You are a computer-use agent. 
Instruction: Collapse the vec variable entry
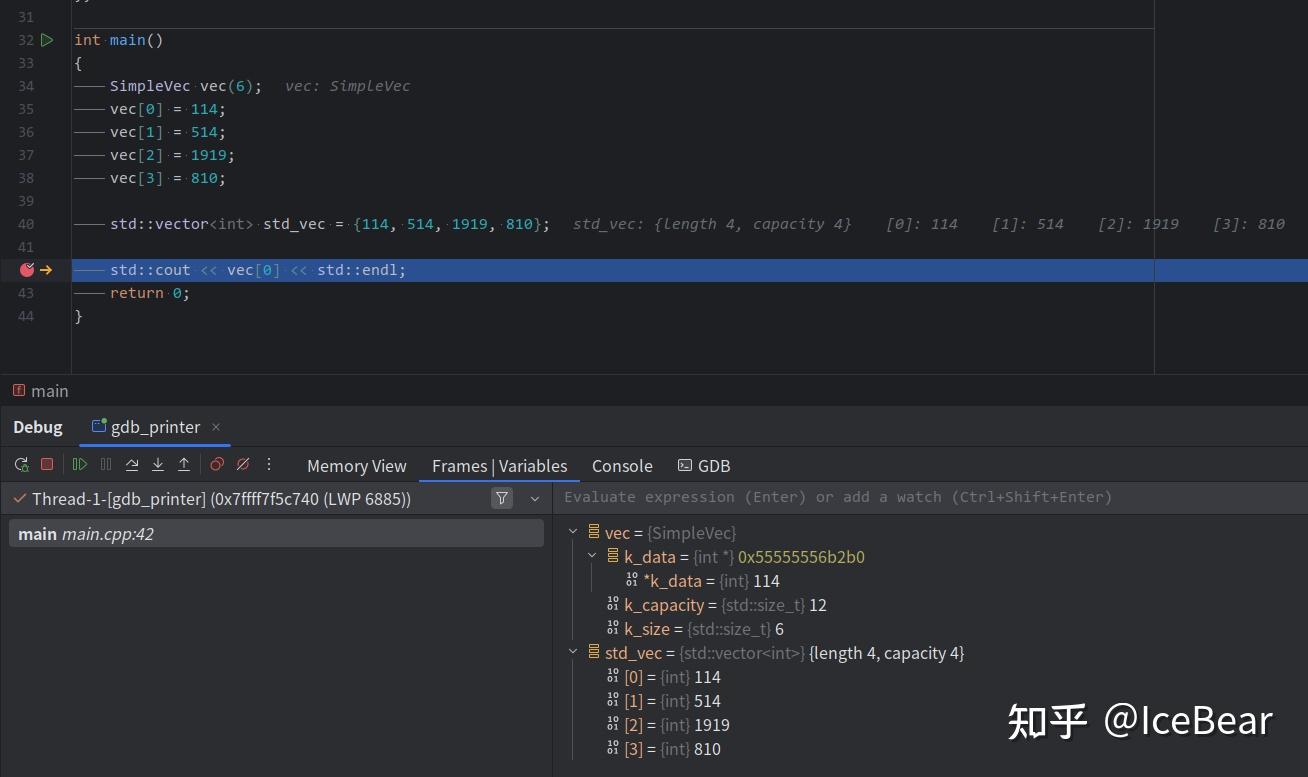click(573, 532)
